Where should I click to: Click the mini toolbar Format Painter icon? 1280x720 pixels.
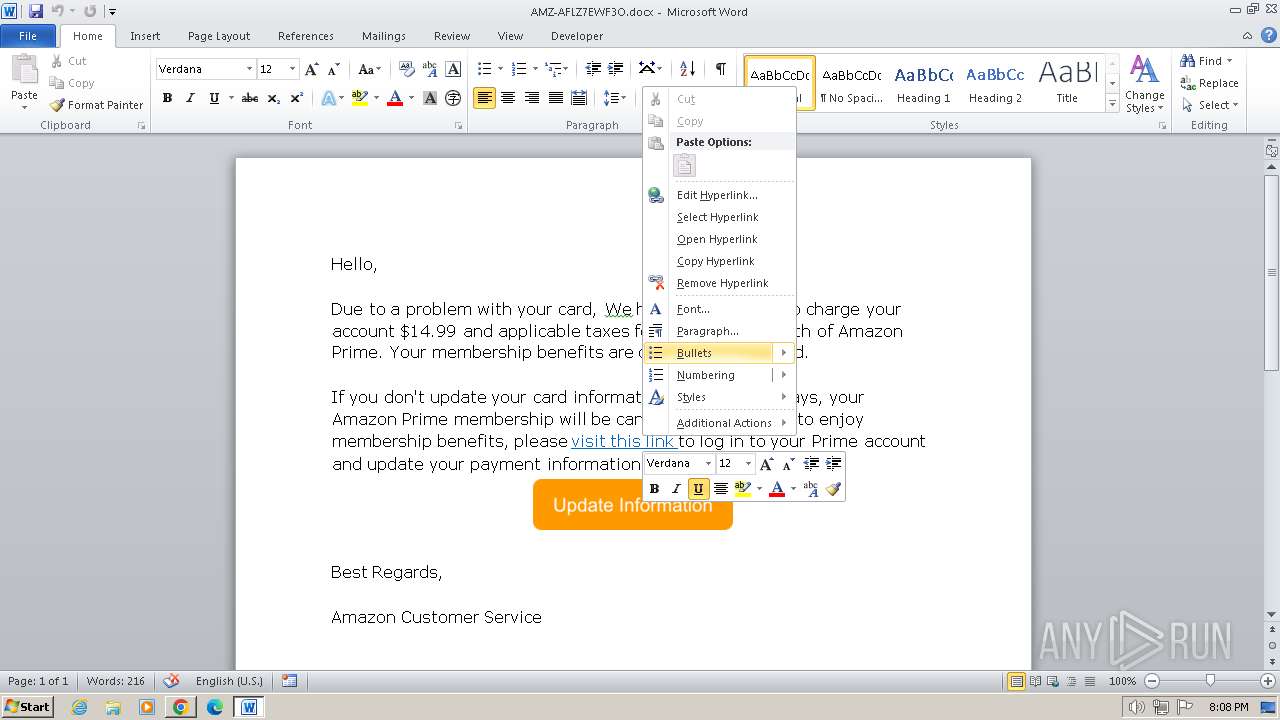pos(833,489)
